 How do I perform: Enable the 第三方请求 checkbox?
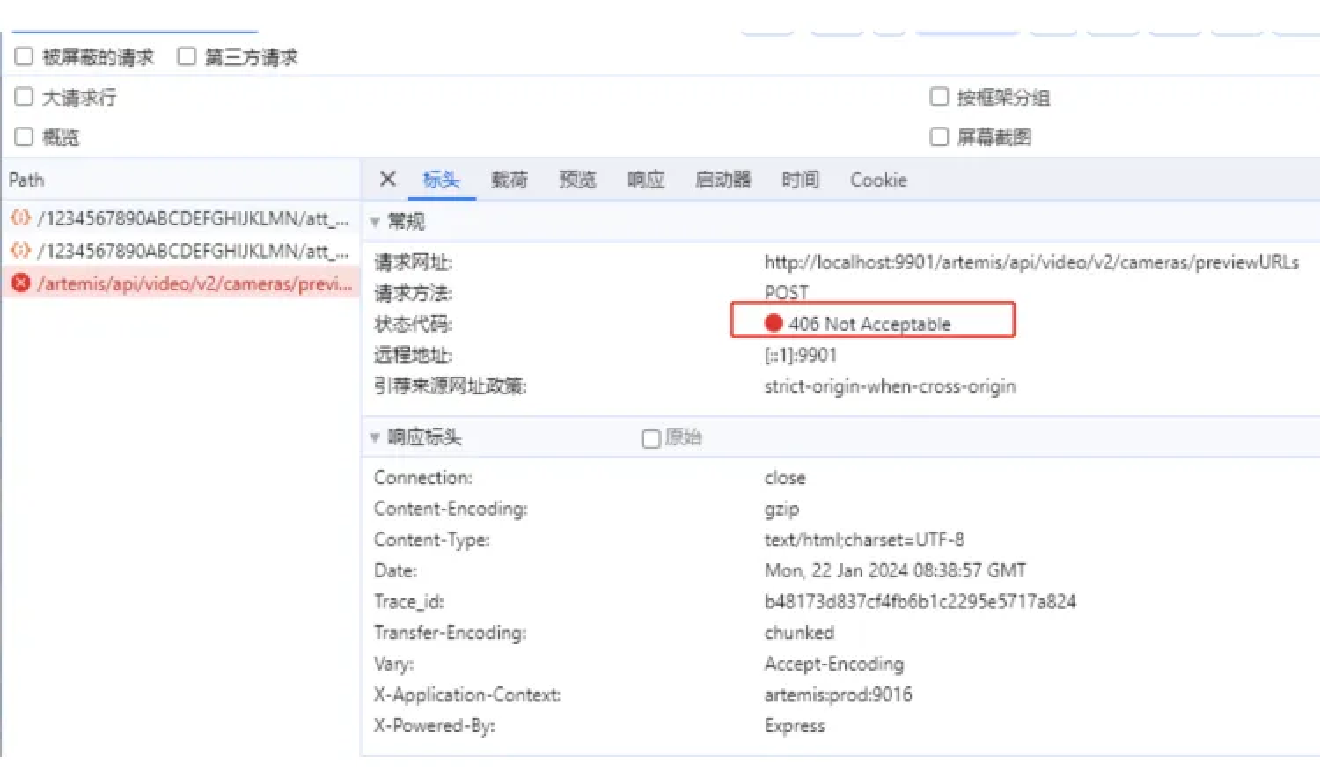(187, 57)
